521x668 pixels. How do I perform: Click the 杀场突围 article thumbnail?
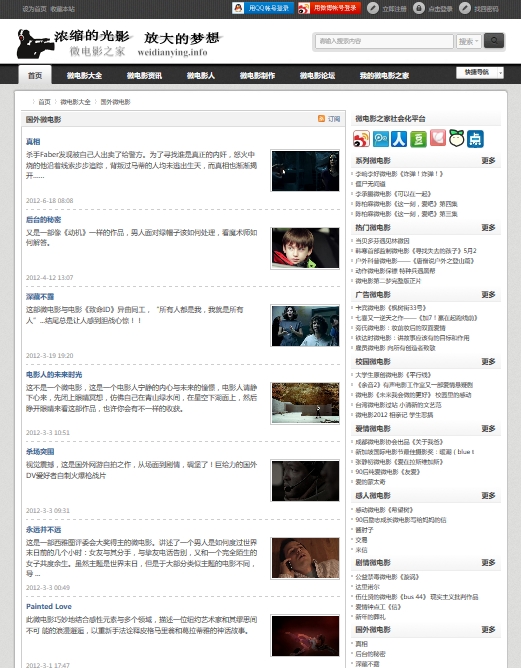tap(305, 481)
